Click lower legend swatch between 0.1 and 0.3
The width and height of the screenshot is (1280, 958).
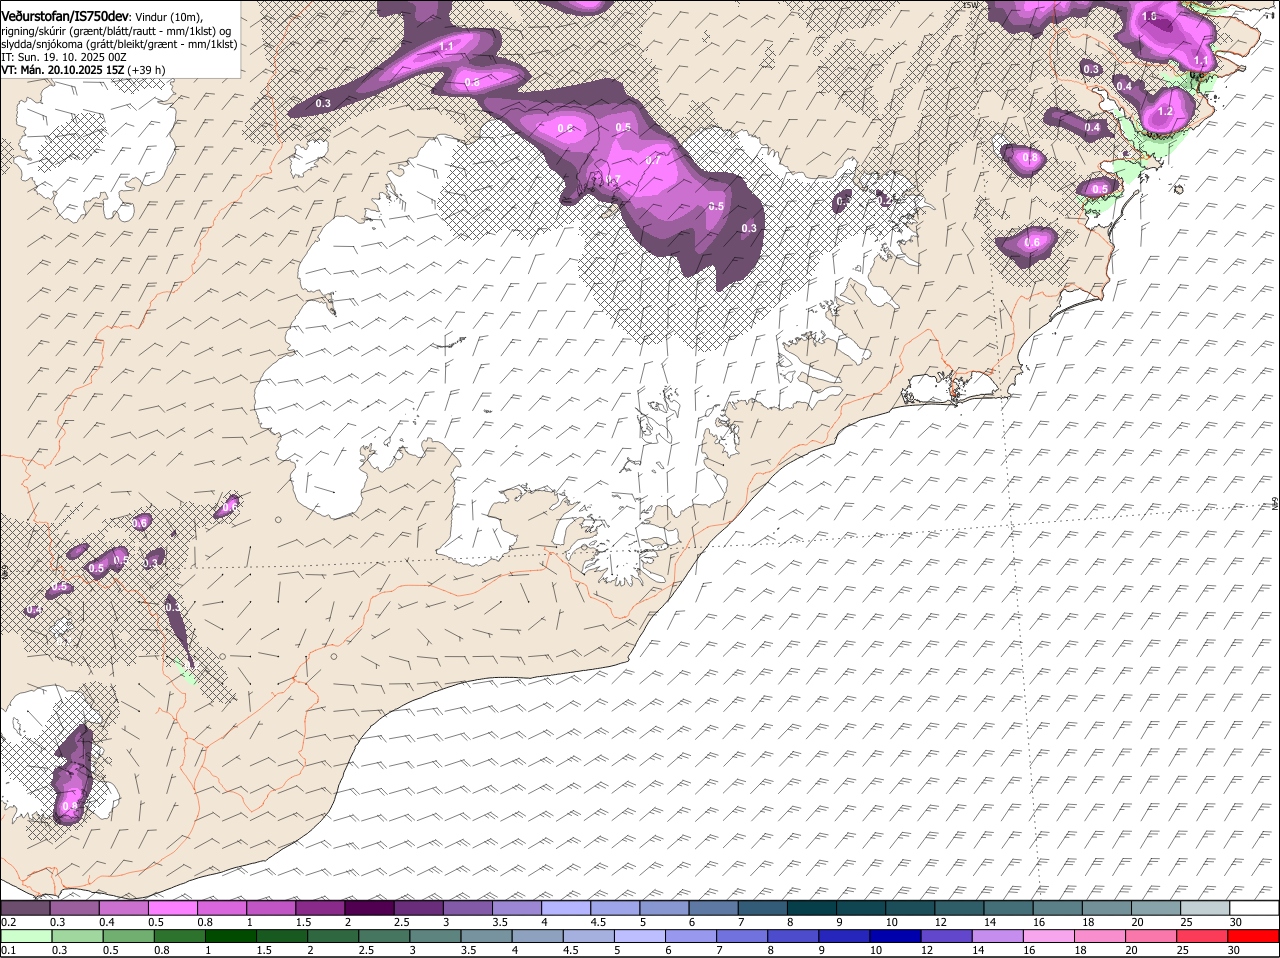(x=26, y=937)
